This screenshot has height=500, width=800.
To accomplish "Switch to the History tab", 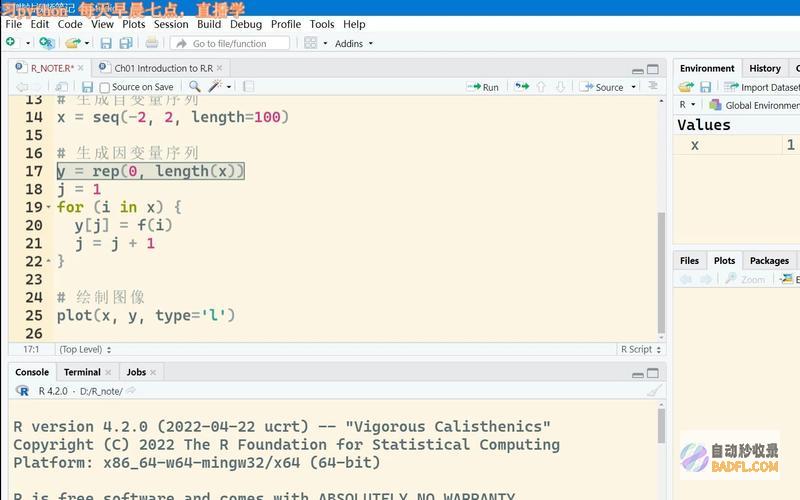I will tap(765, 68).
